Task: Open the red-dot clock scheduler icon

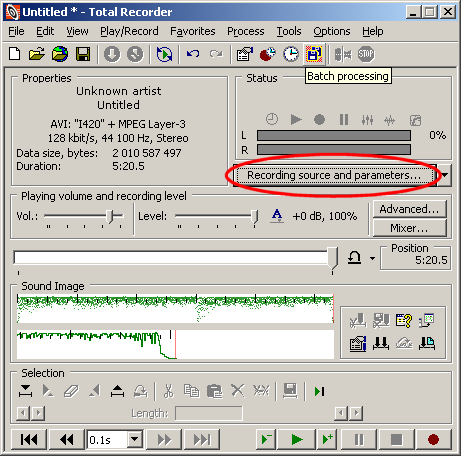Action: 268,54
